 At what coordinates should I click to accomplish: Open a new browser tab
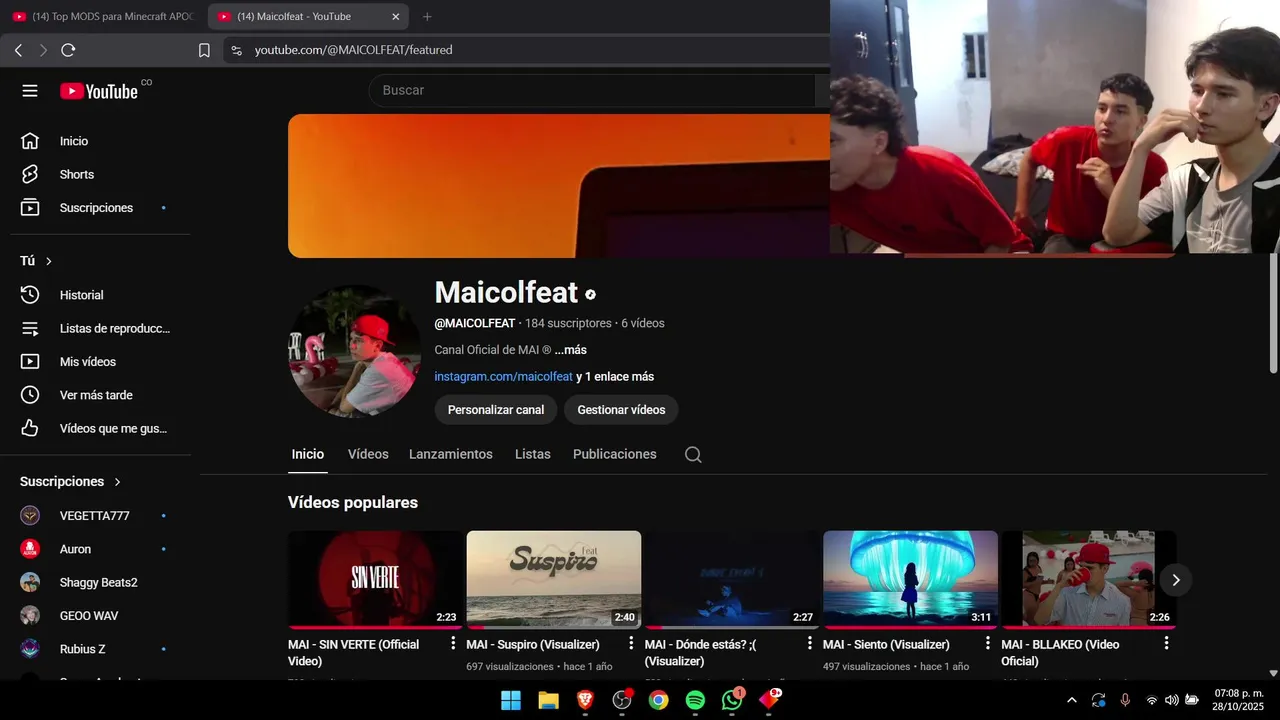coord(427,16)
